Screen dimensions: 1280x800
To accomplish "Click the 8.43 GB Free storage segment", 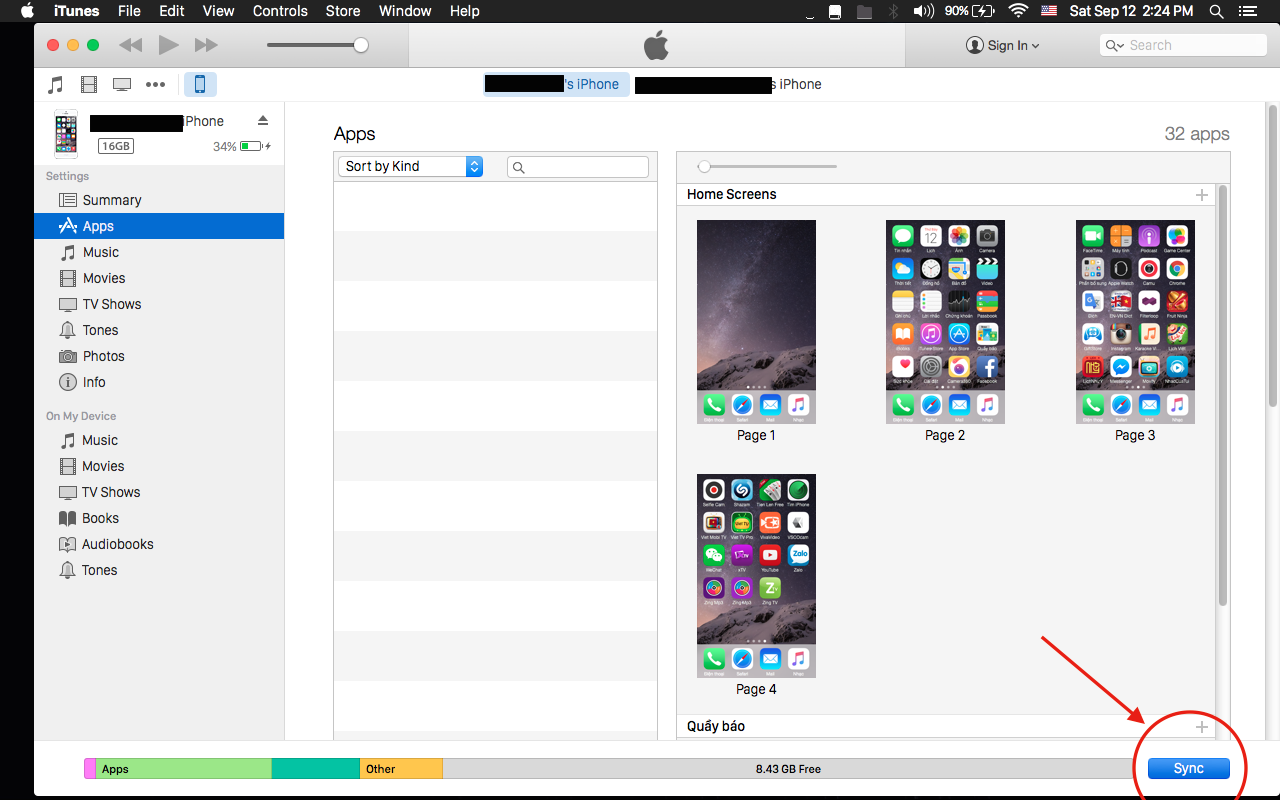I will tap(787, 769).
